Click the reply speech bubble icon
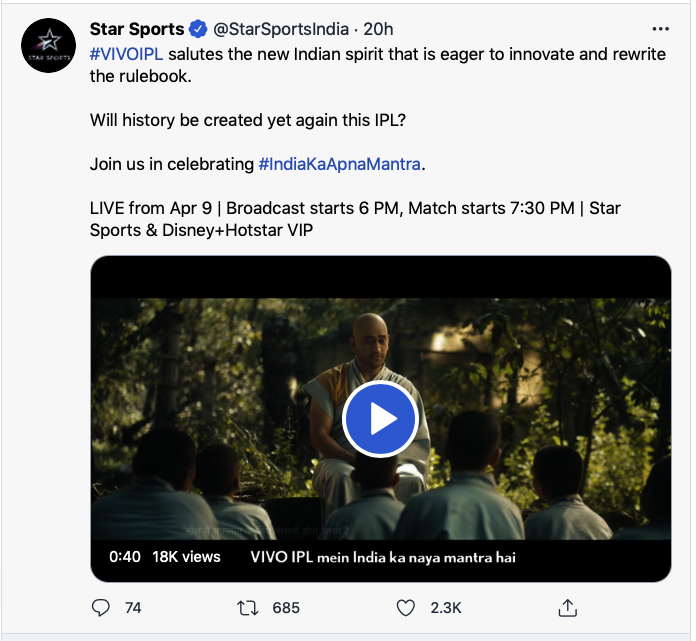Image resolution: width=696 pixels, height=641 pixels. coord(101,607)
